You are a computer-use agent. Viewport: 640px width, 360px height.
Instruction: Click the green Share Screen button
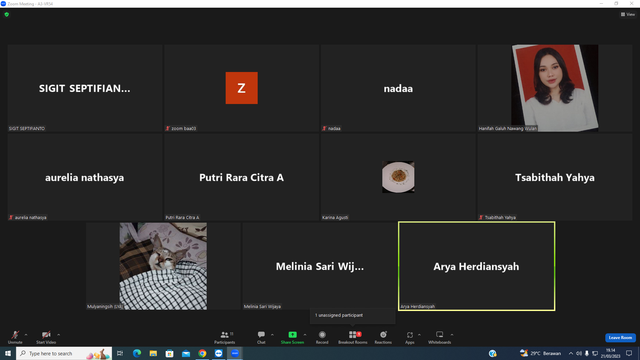point(292,337)
